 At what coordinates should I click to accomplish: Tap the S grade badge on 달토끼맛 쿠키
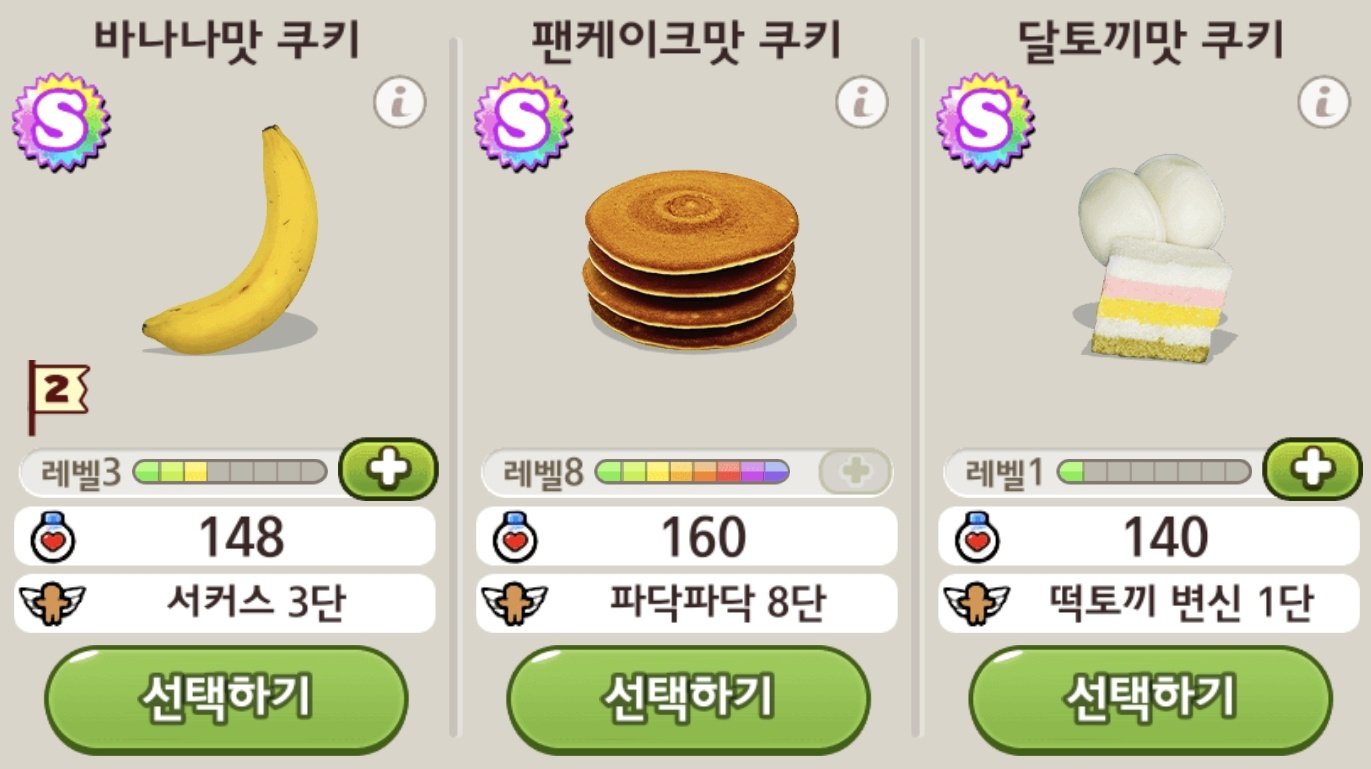(x=985, y=122)
